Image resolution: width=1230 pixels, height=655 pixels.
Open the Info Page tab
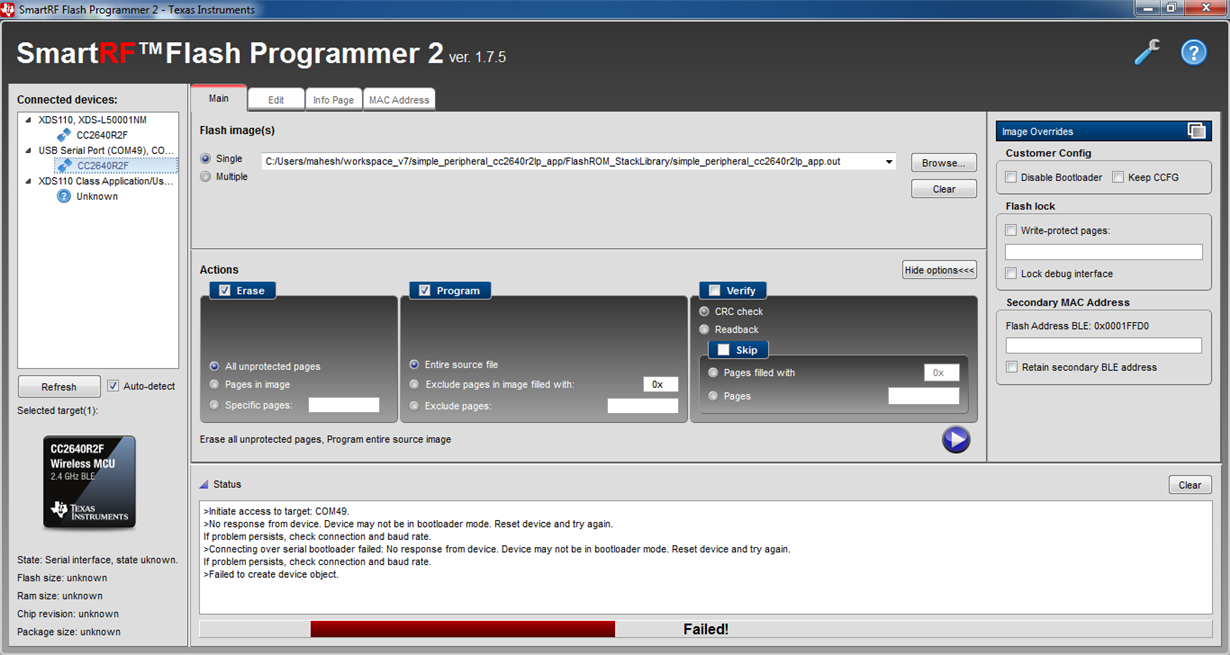334,100
